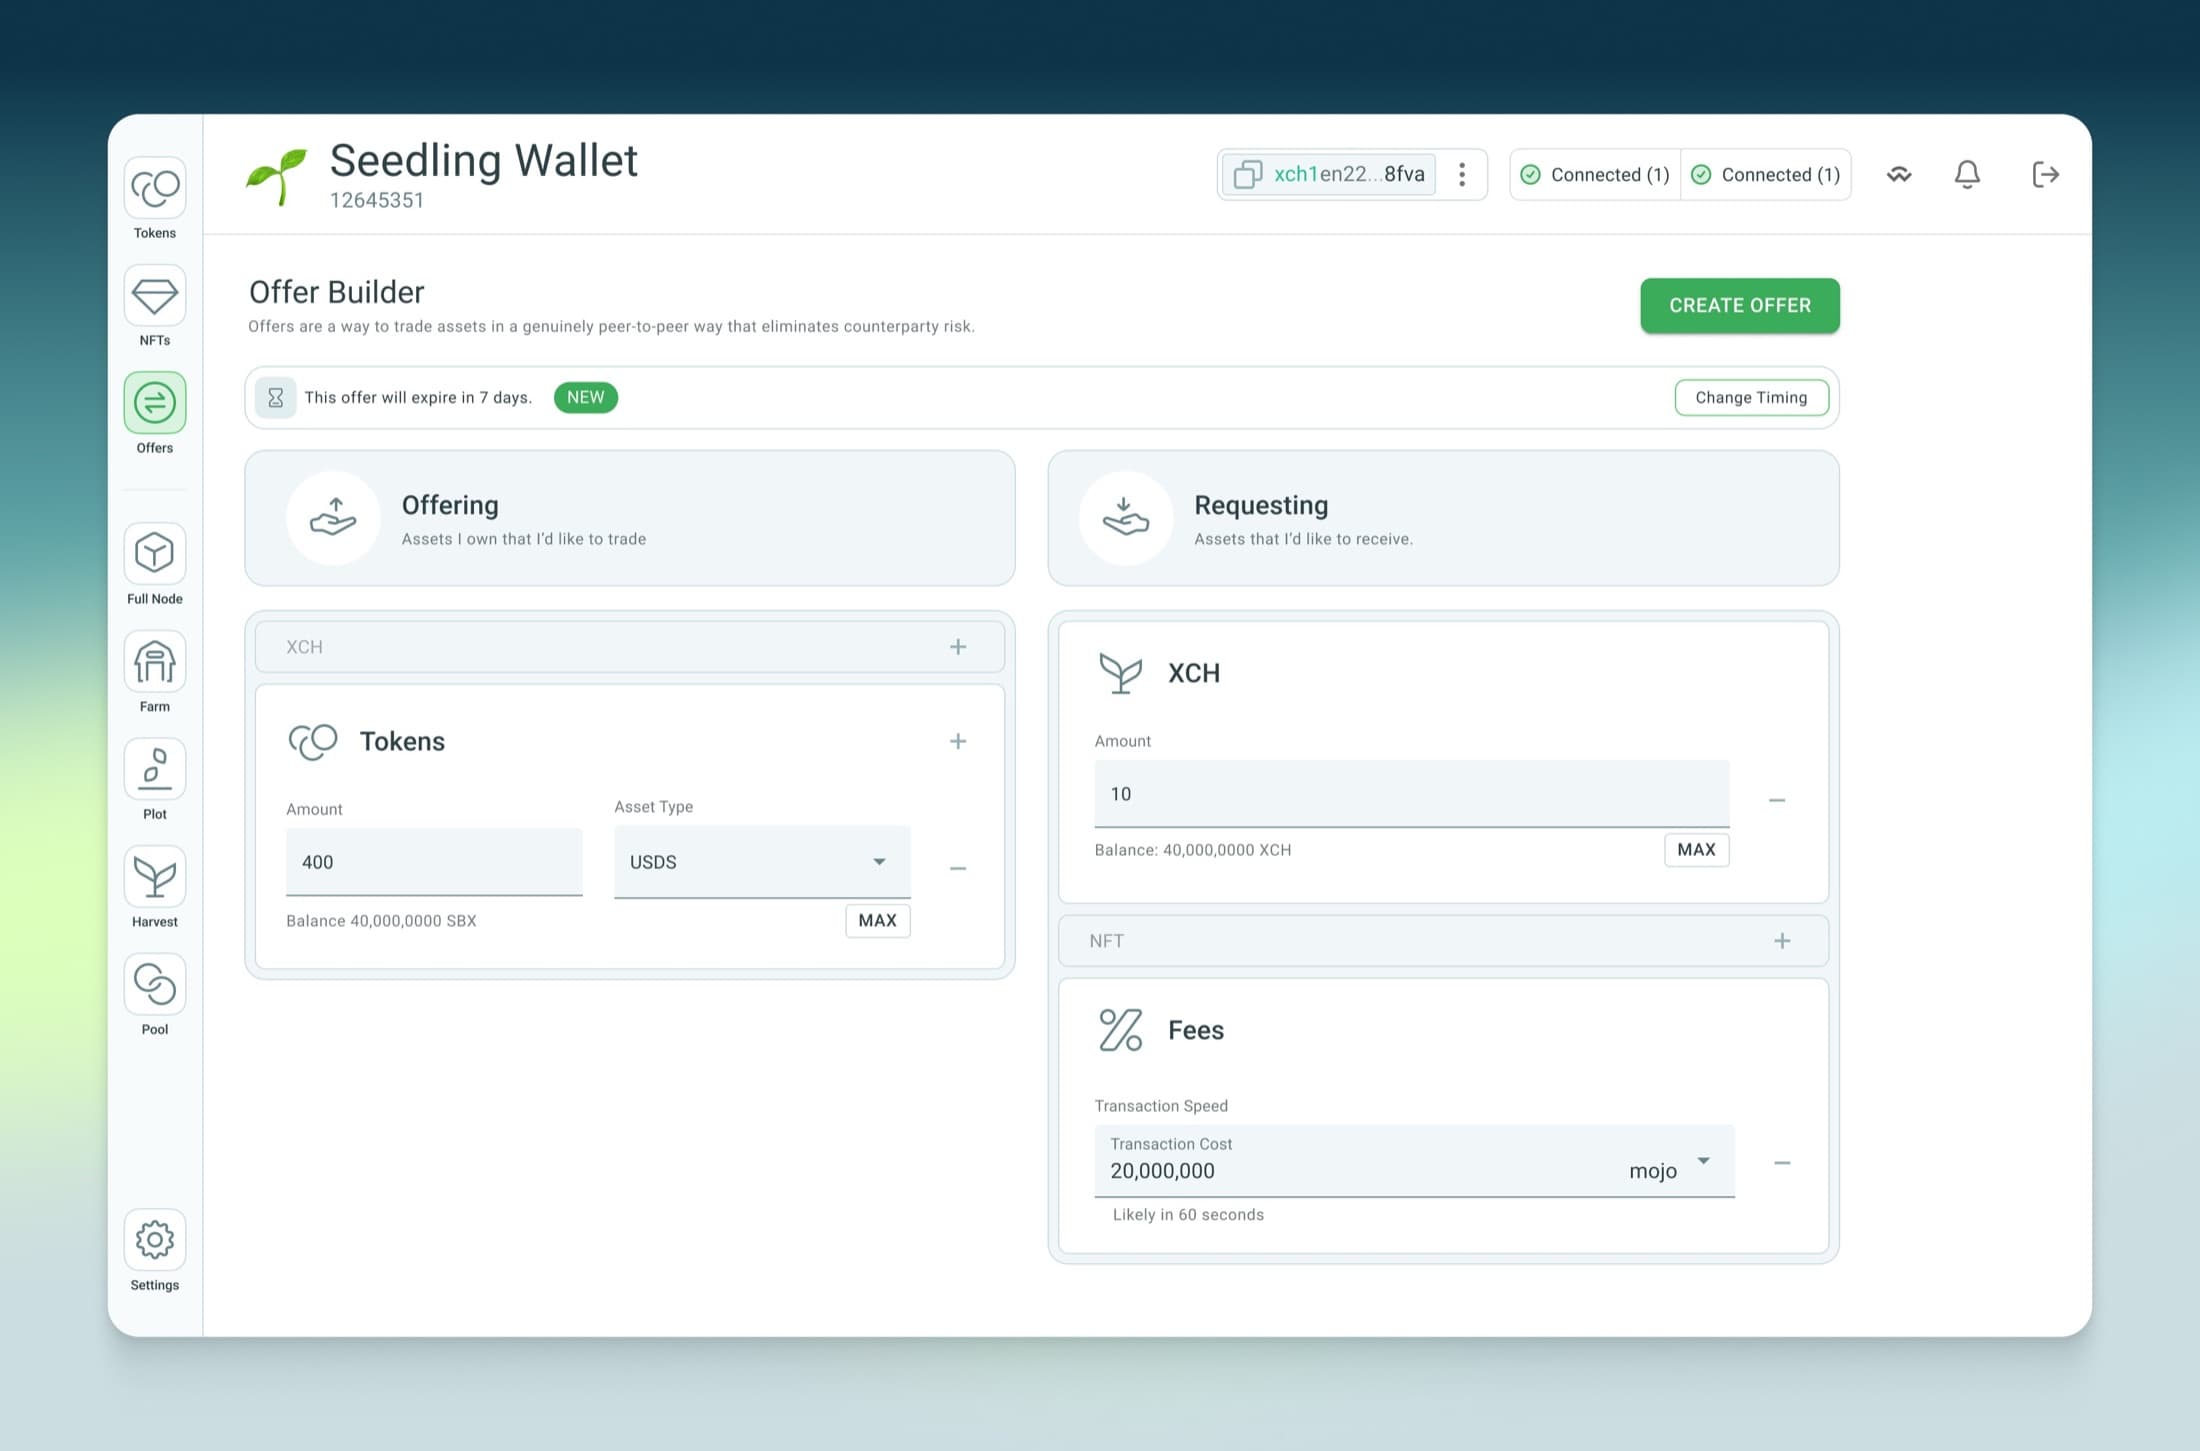Screen dimensions: 2200x1451
Task: Click the WalletConnect wave icon
Action: (1899, 174)
